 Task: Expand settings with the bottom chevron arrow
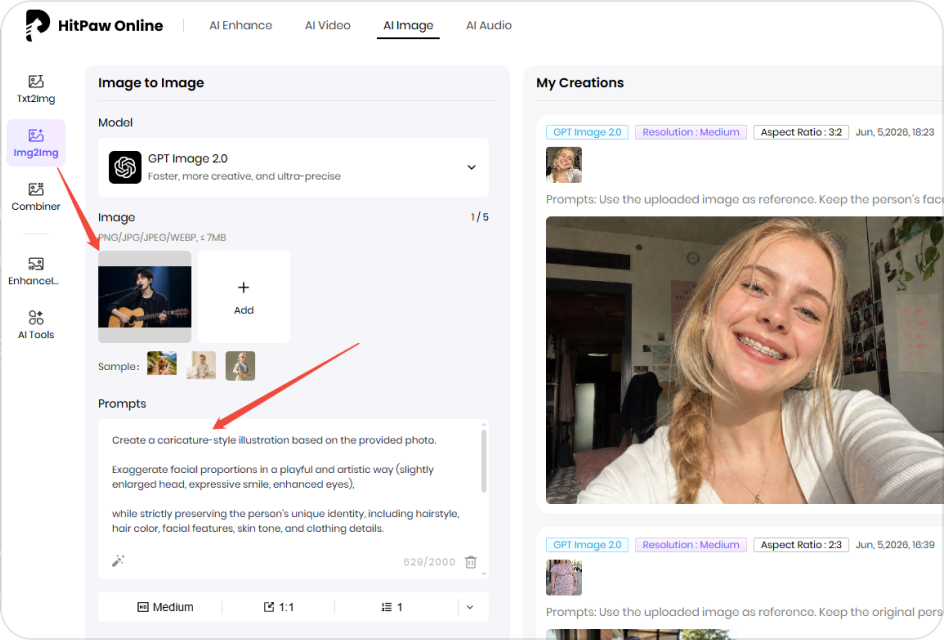(x=470, y=607)
